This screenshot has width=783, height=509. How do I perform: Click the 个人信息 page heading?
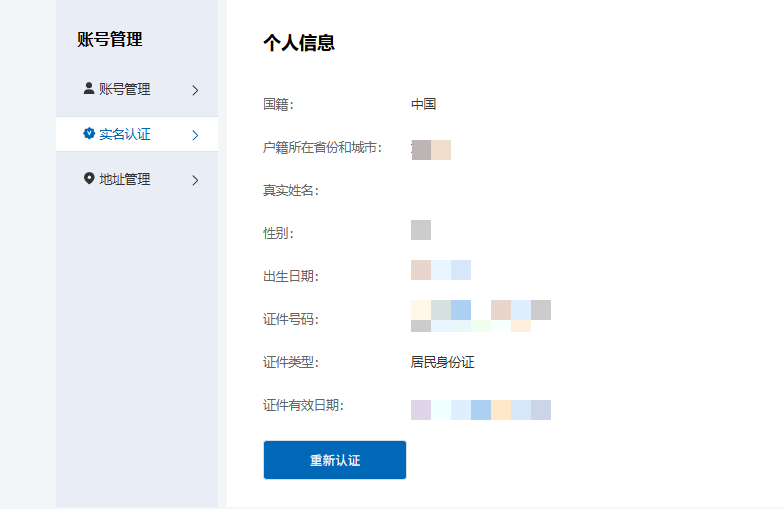pos(298,43)
